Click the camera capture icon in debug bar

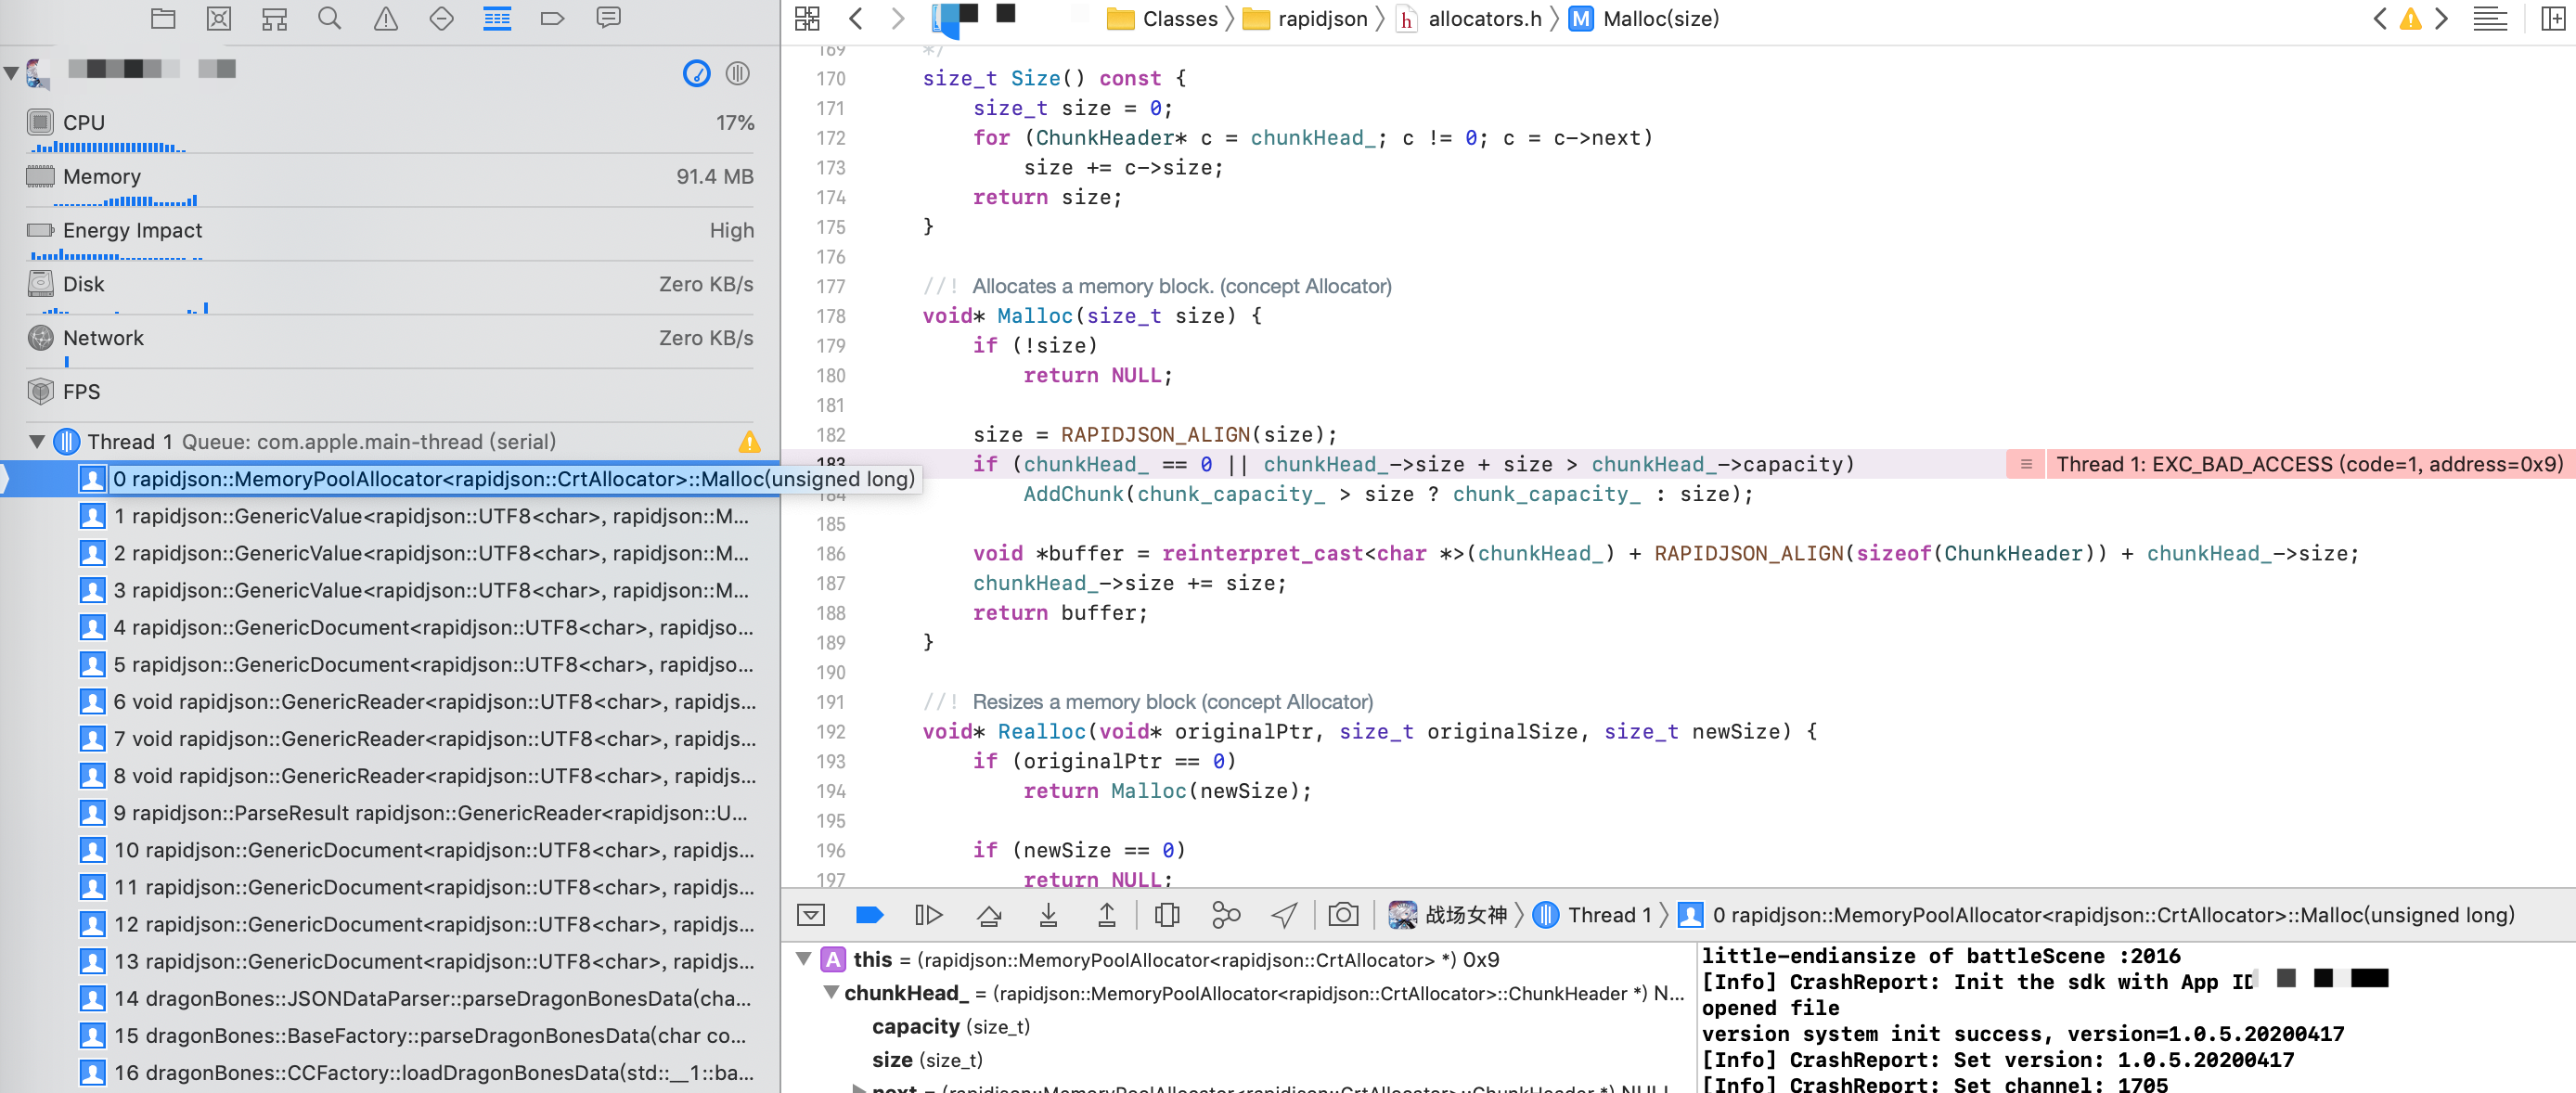pos(1342,915)
